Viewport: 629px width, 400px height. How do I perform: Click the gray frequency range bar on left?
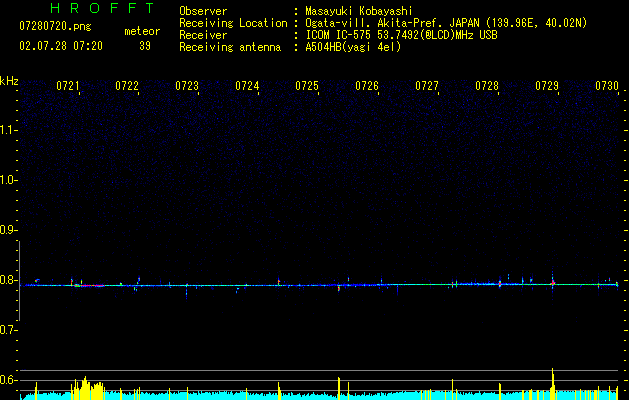[x=19, y=281]
